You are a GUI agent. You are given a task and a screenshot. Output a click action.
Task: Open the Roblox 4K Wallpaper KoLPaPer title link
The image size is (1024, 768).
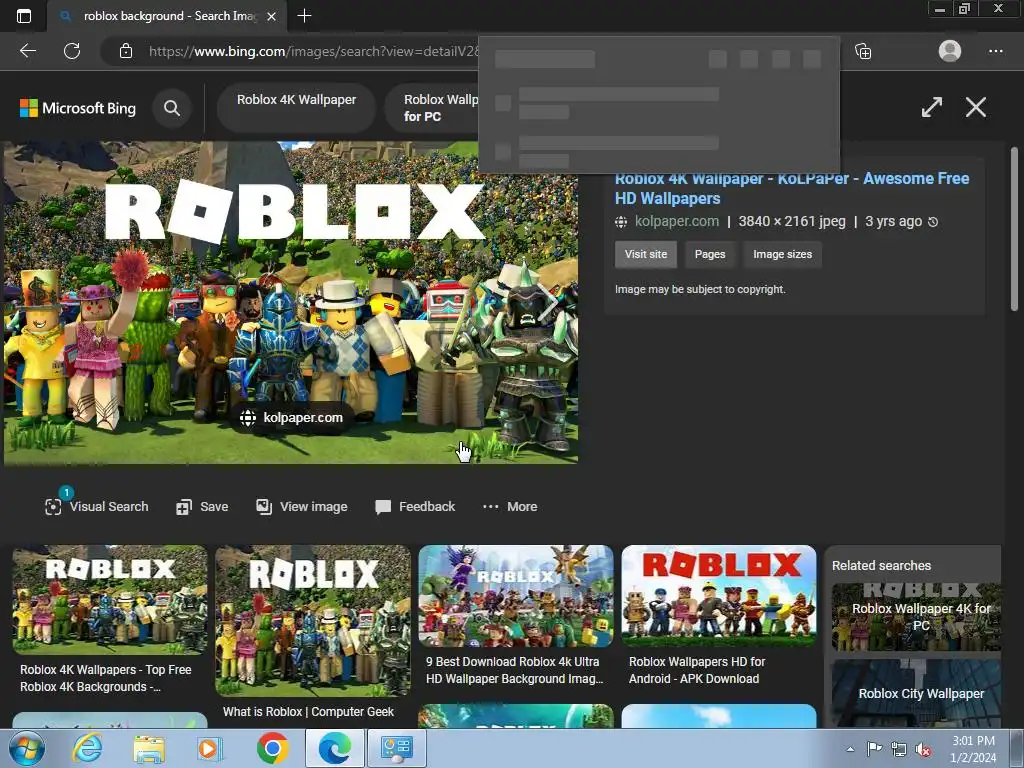[x=792, y=188]
